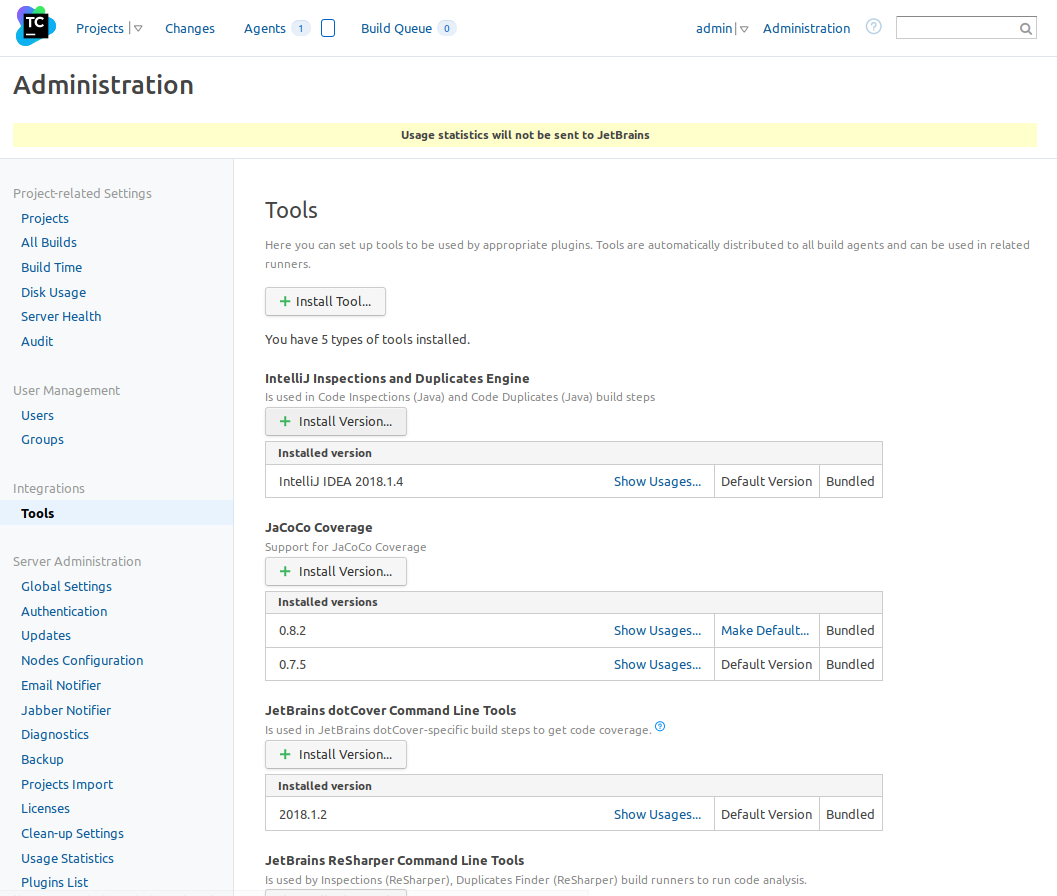The height and width of the screenshot is (896, 1057).
Task: Open the help question mark icon in header
Action: [x=874, y=27]
